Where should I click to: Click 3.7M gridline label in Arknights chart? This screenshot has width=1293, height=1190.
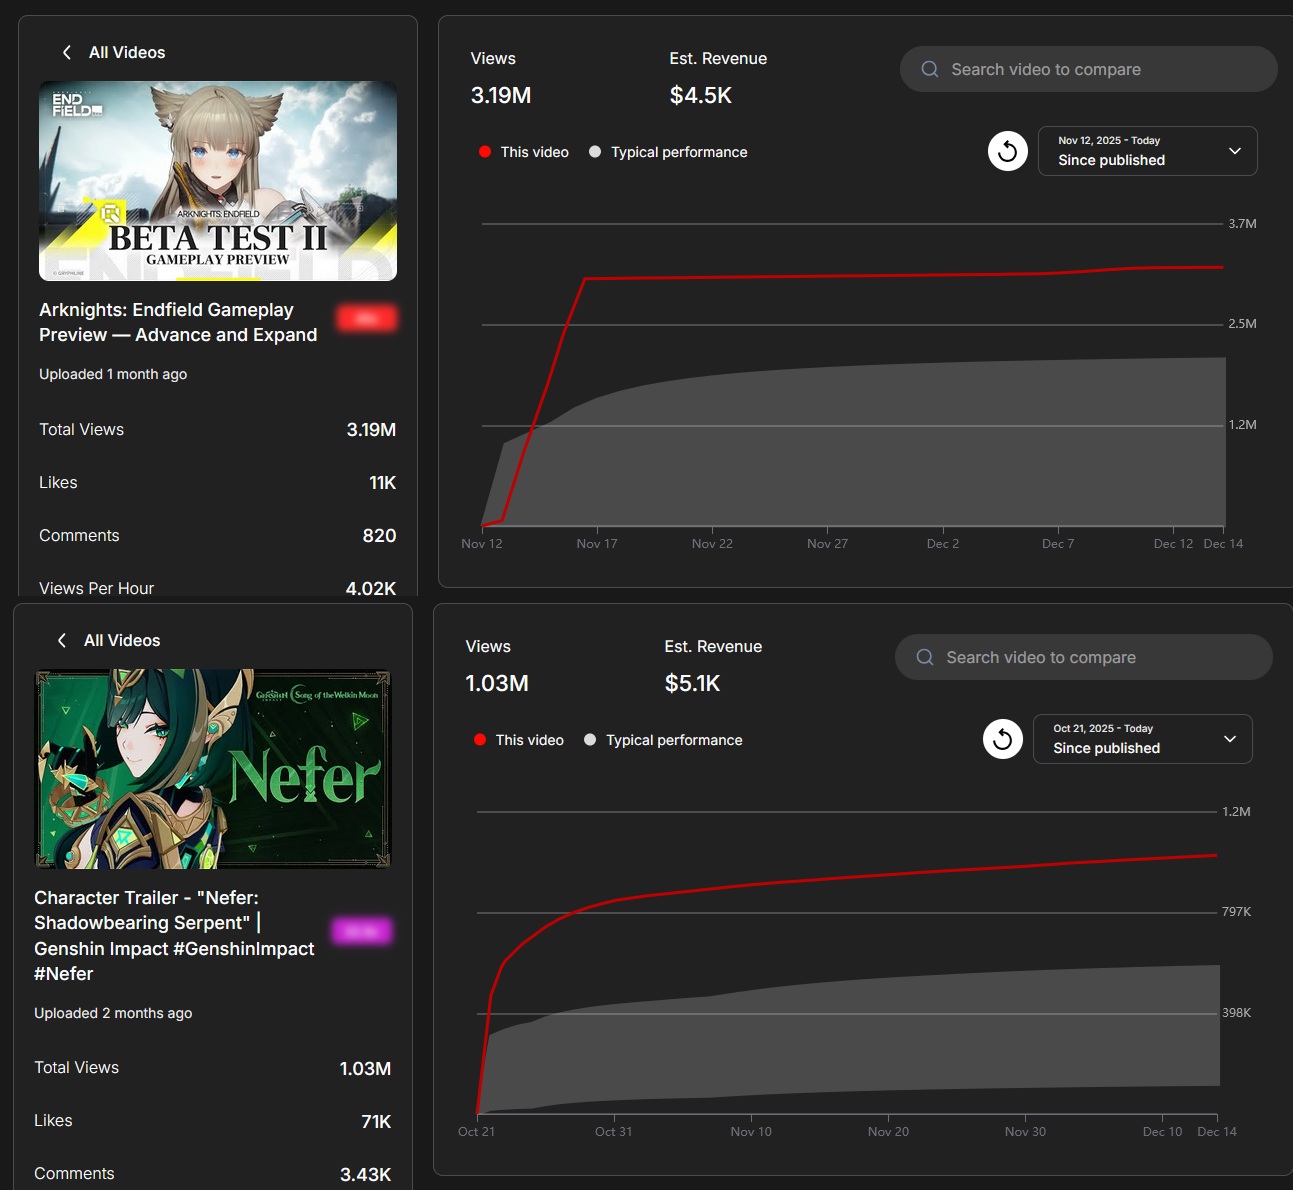point(1242,223)
